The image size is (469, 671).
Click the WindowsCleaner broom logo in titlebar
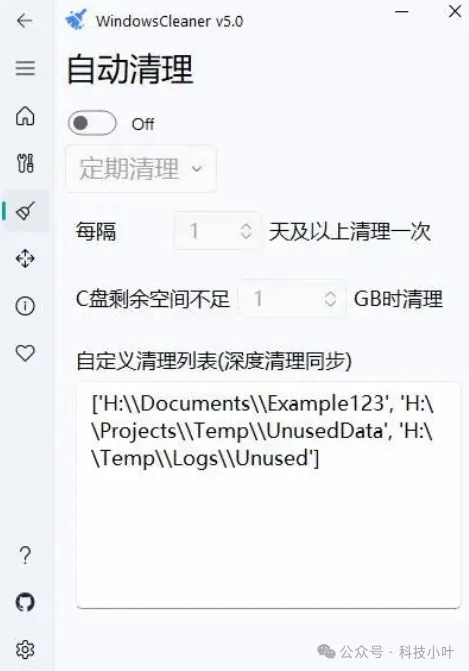coord(76,20)
